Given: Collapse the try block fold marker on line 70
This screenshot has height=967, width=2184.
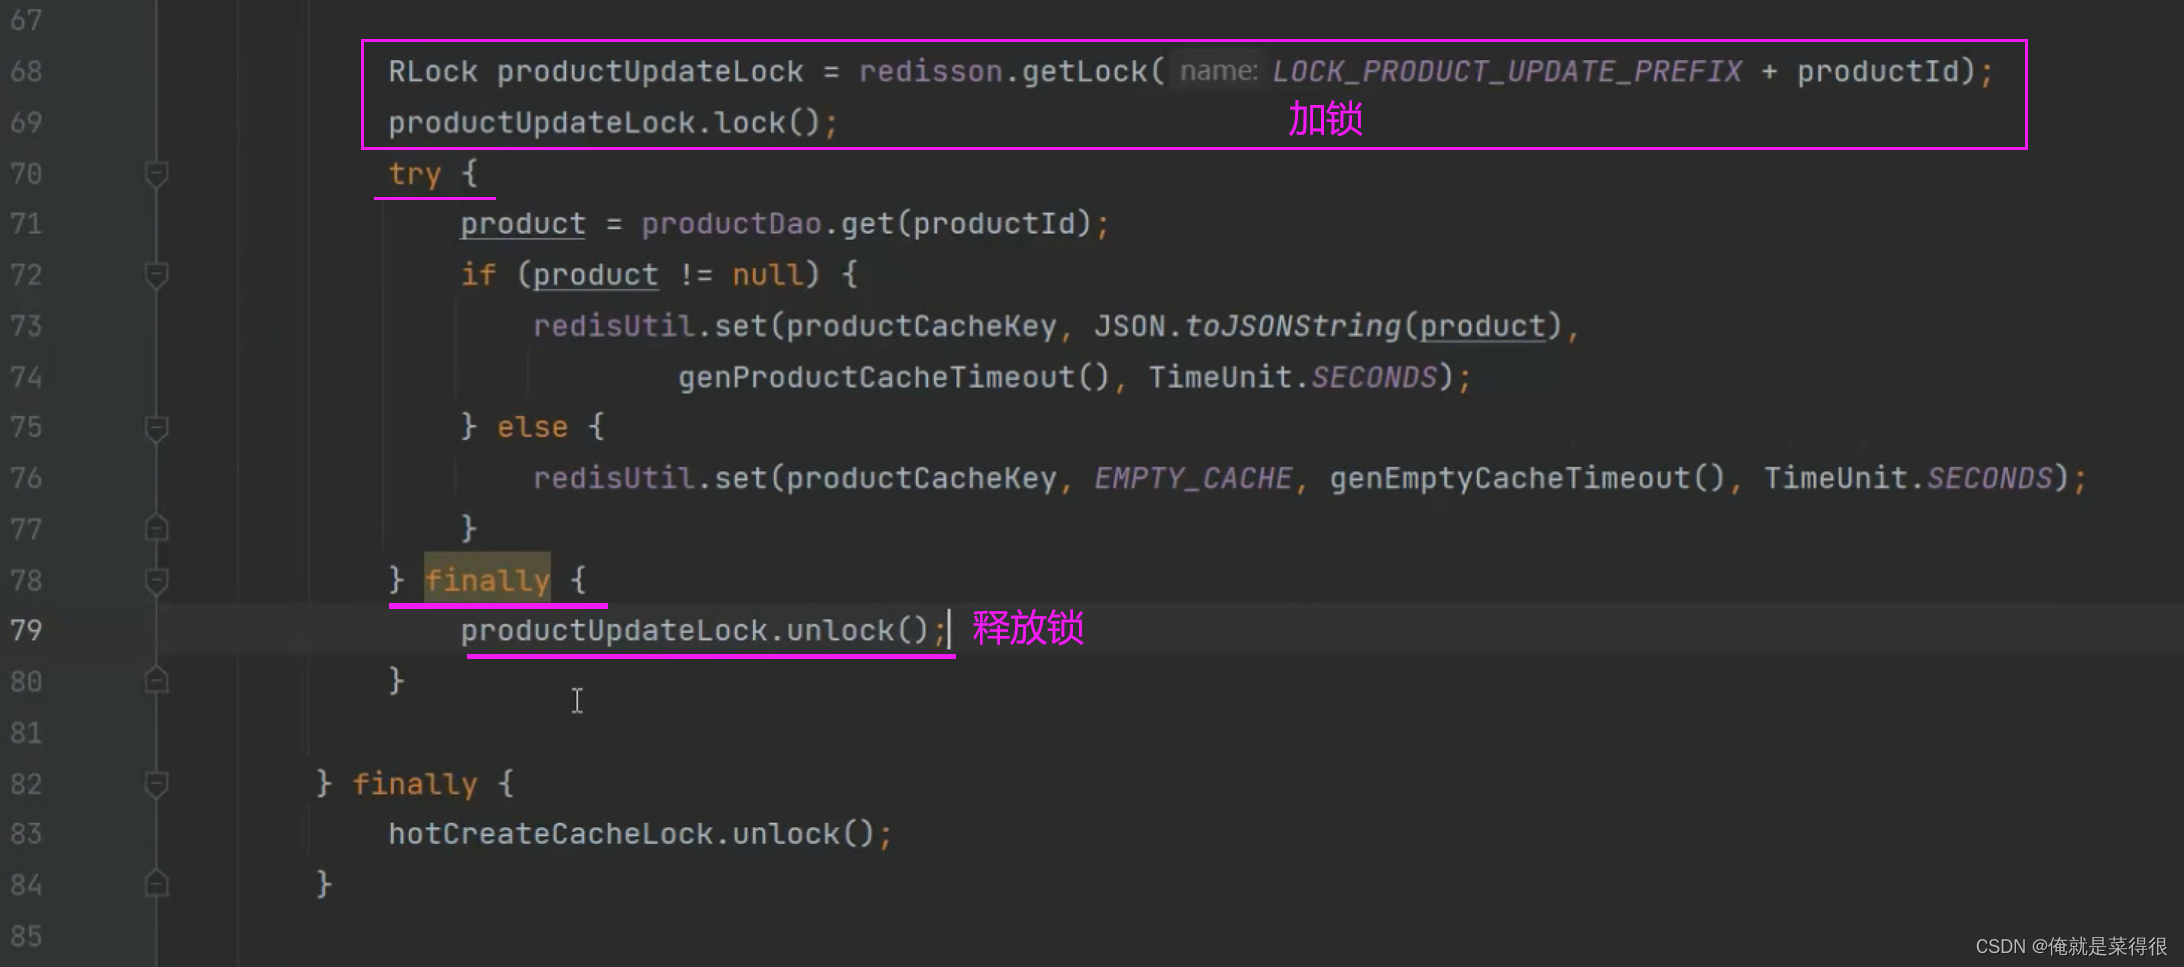Looking at the screenshot, I should tap(156, 174).
